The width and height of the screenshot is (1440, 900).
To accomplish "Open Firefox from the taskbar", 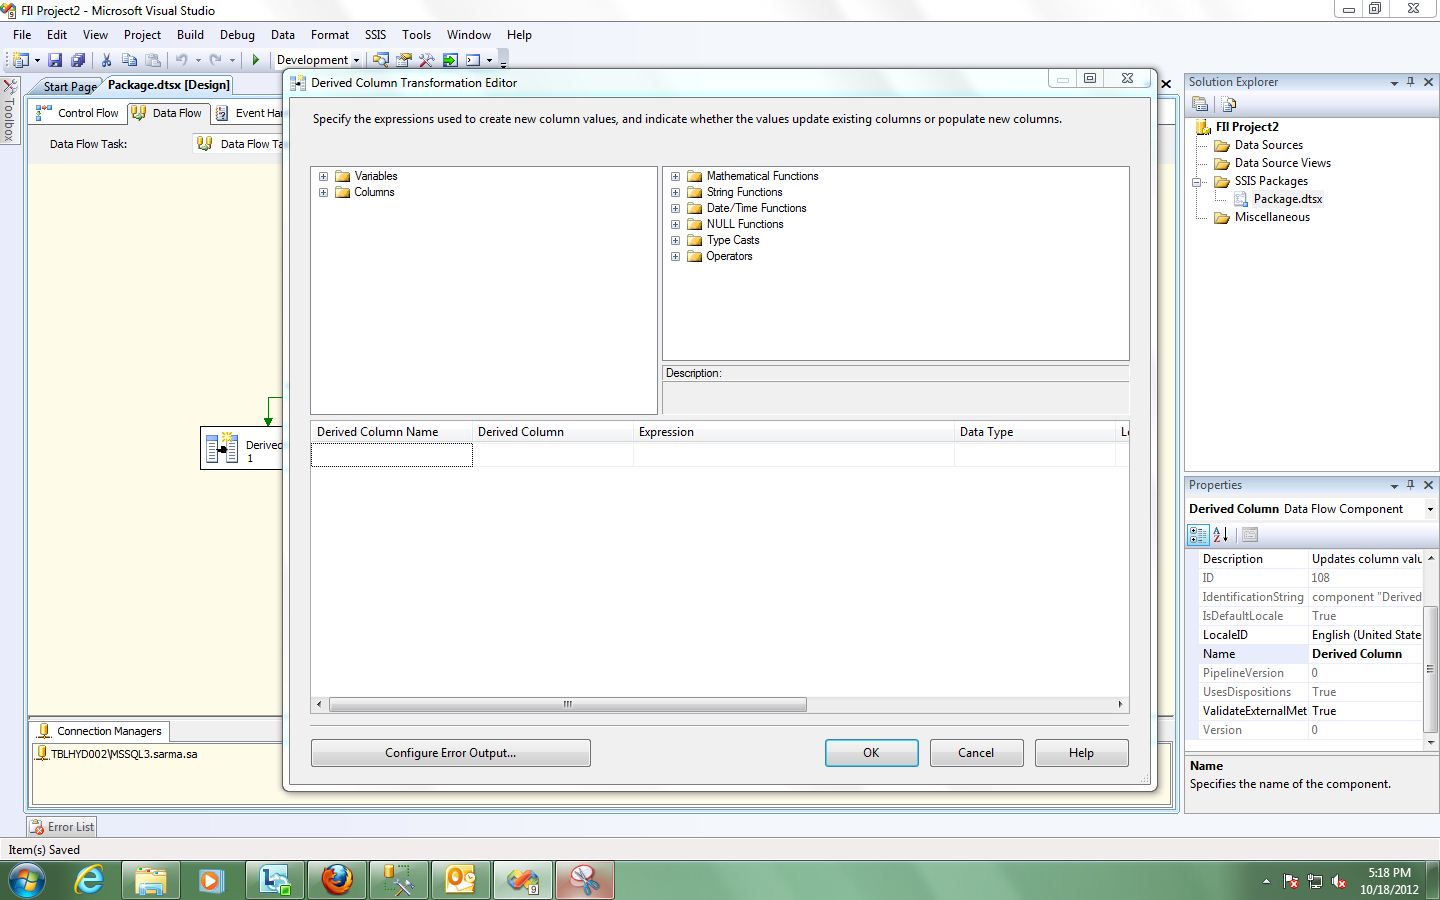I will click(336, 880).
